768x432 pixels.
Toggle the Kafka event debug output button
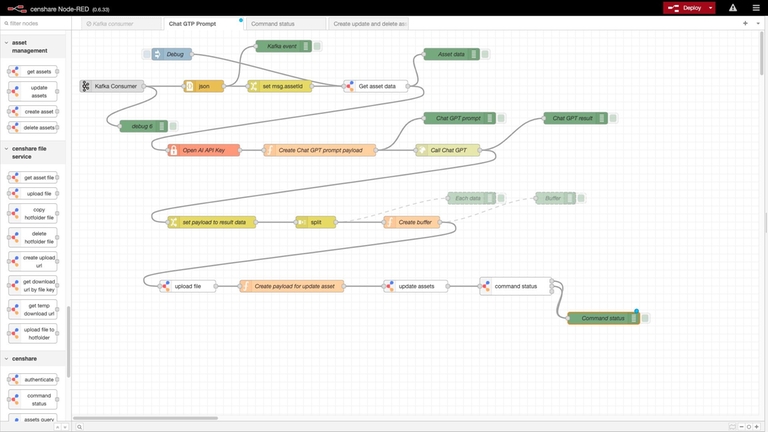click(317, 46)
